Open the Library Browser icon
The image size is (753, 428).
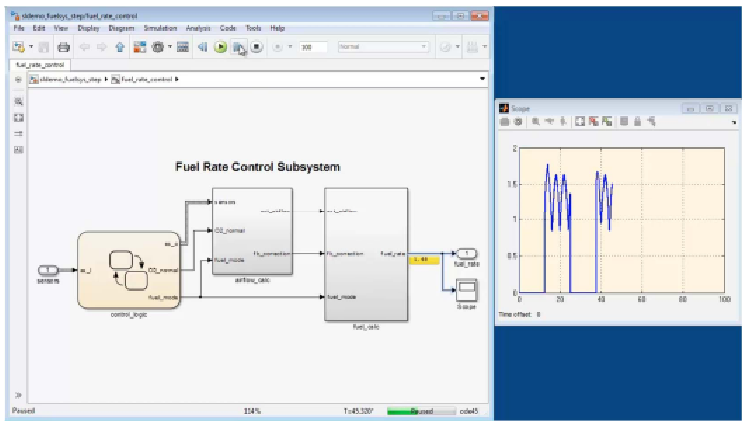click(139, 47)
